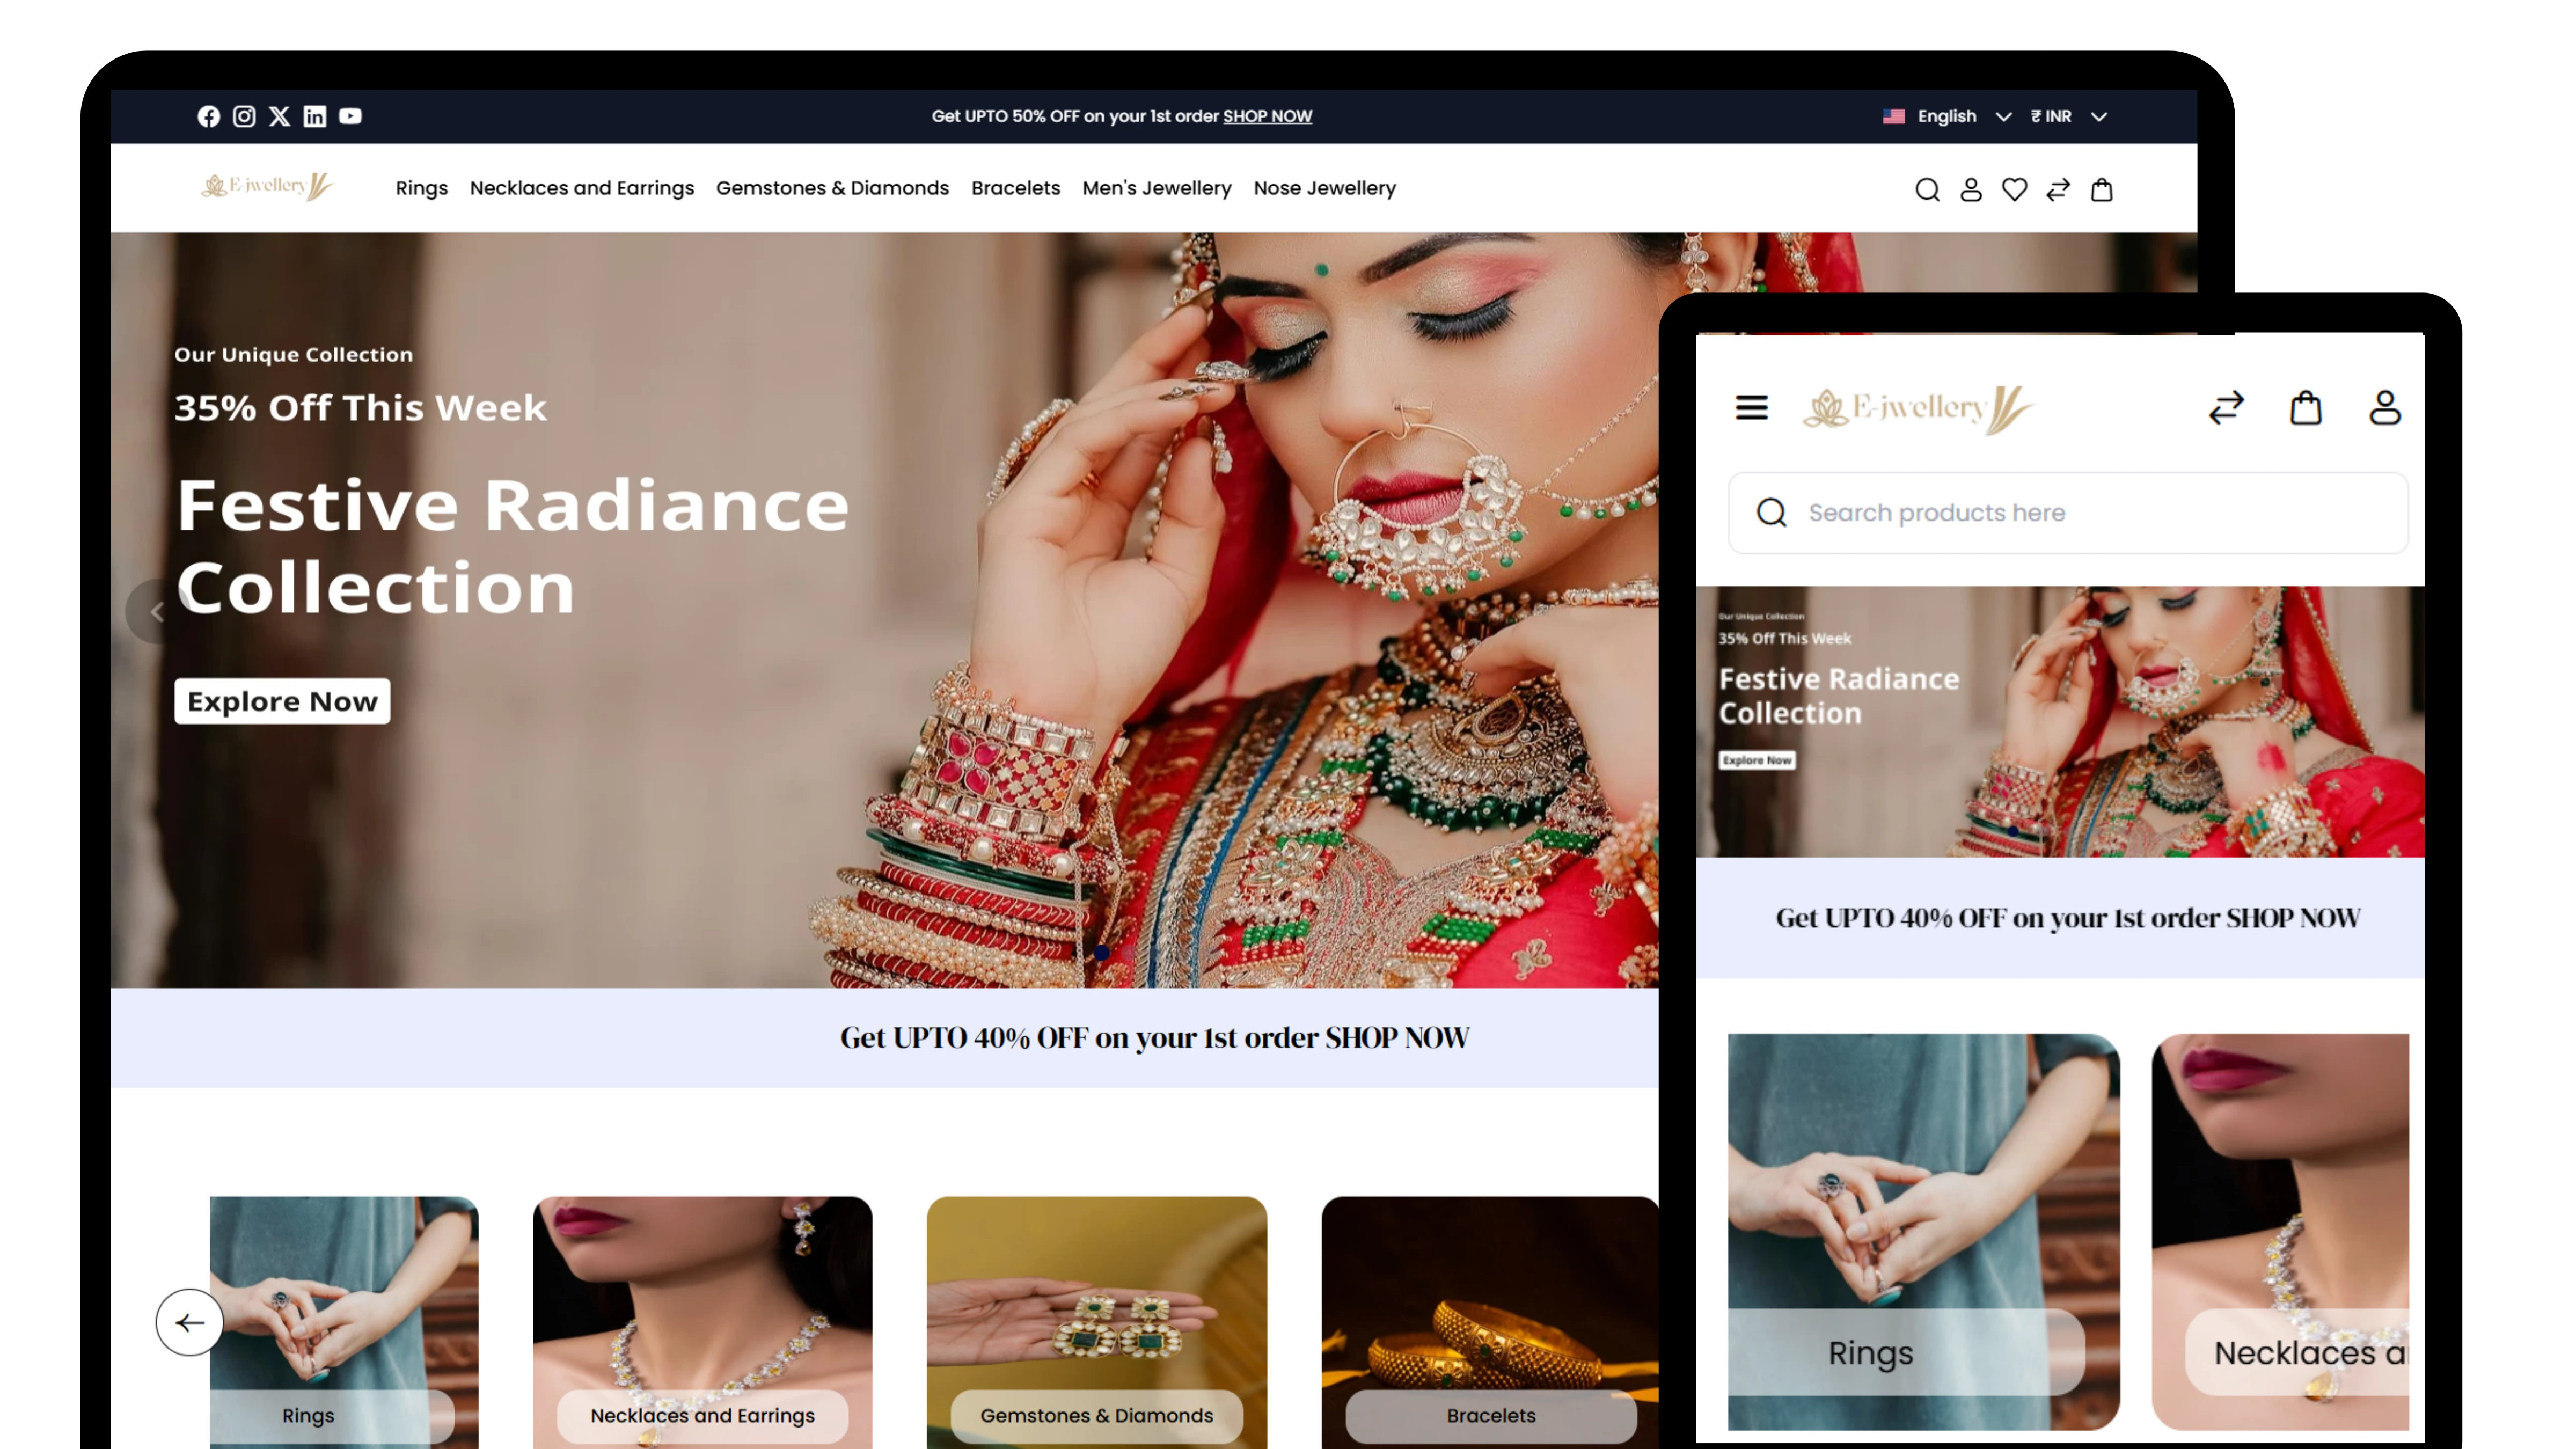Screen dimensions: 2576x1449
Task: Open the Instagram social icon
Action: (x=244, y=116)
